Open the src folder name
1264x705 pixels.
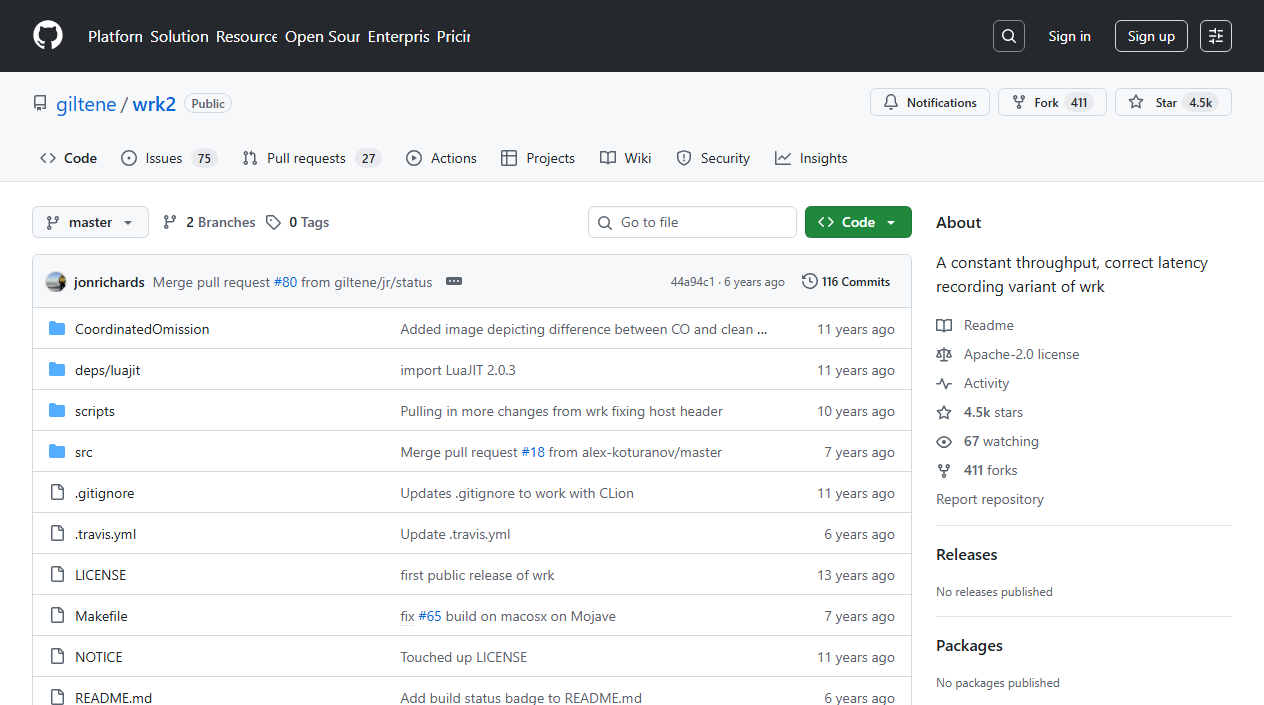click(x=84, y=452)
